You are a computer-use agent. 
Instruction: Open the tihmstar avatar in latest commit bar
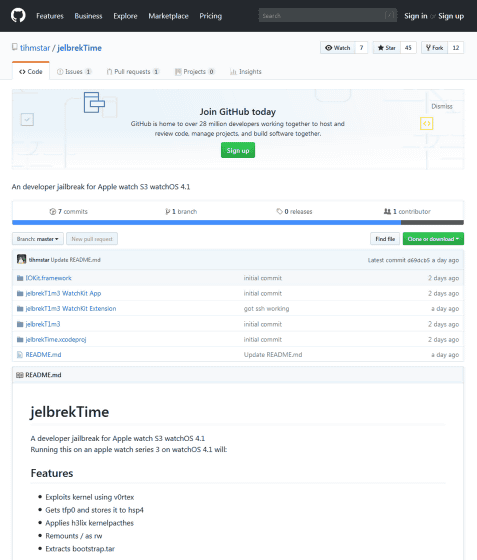point(21,259)
